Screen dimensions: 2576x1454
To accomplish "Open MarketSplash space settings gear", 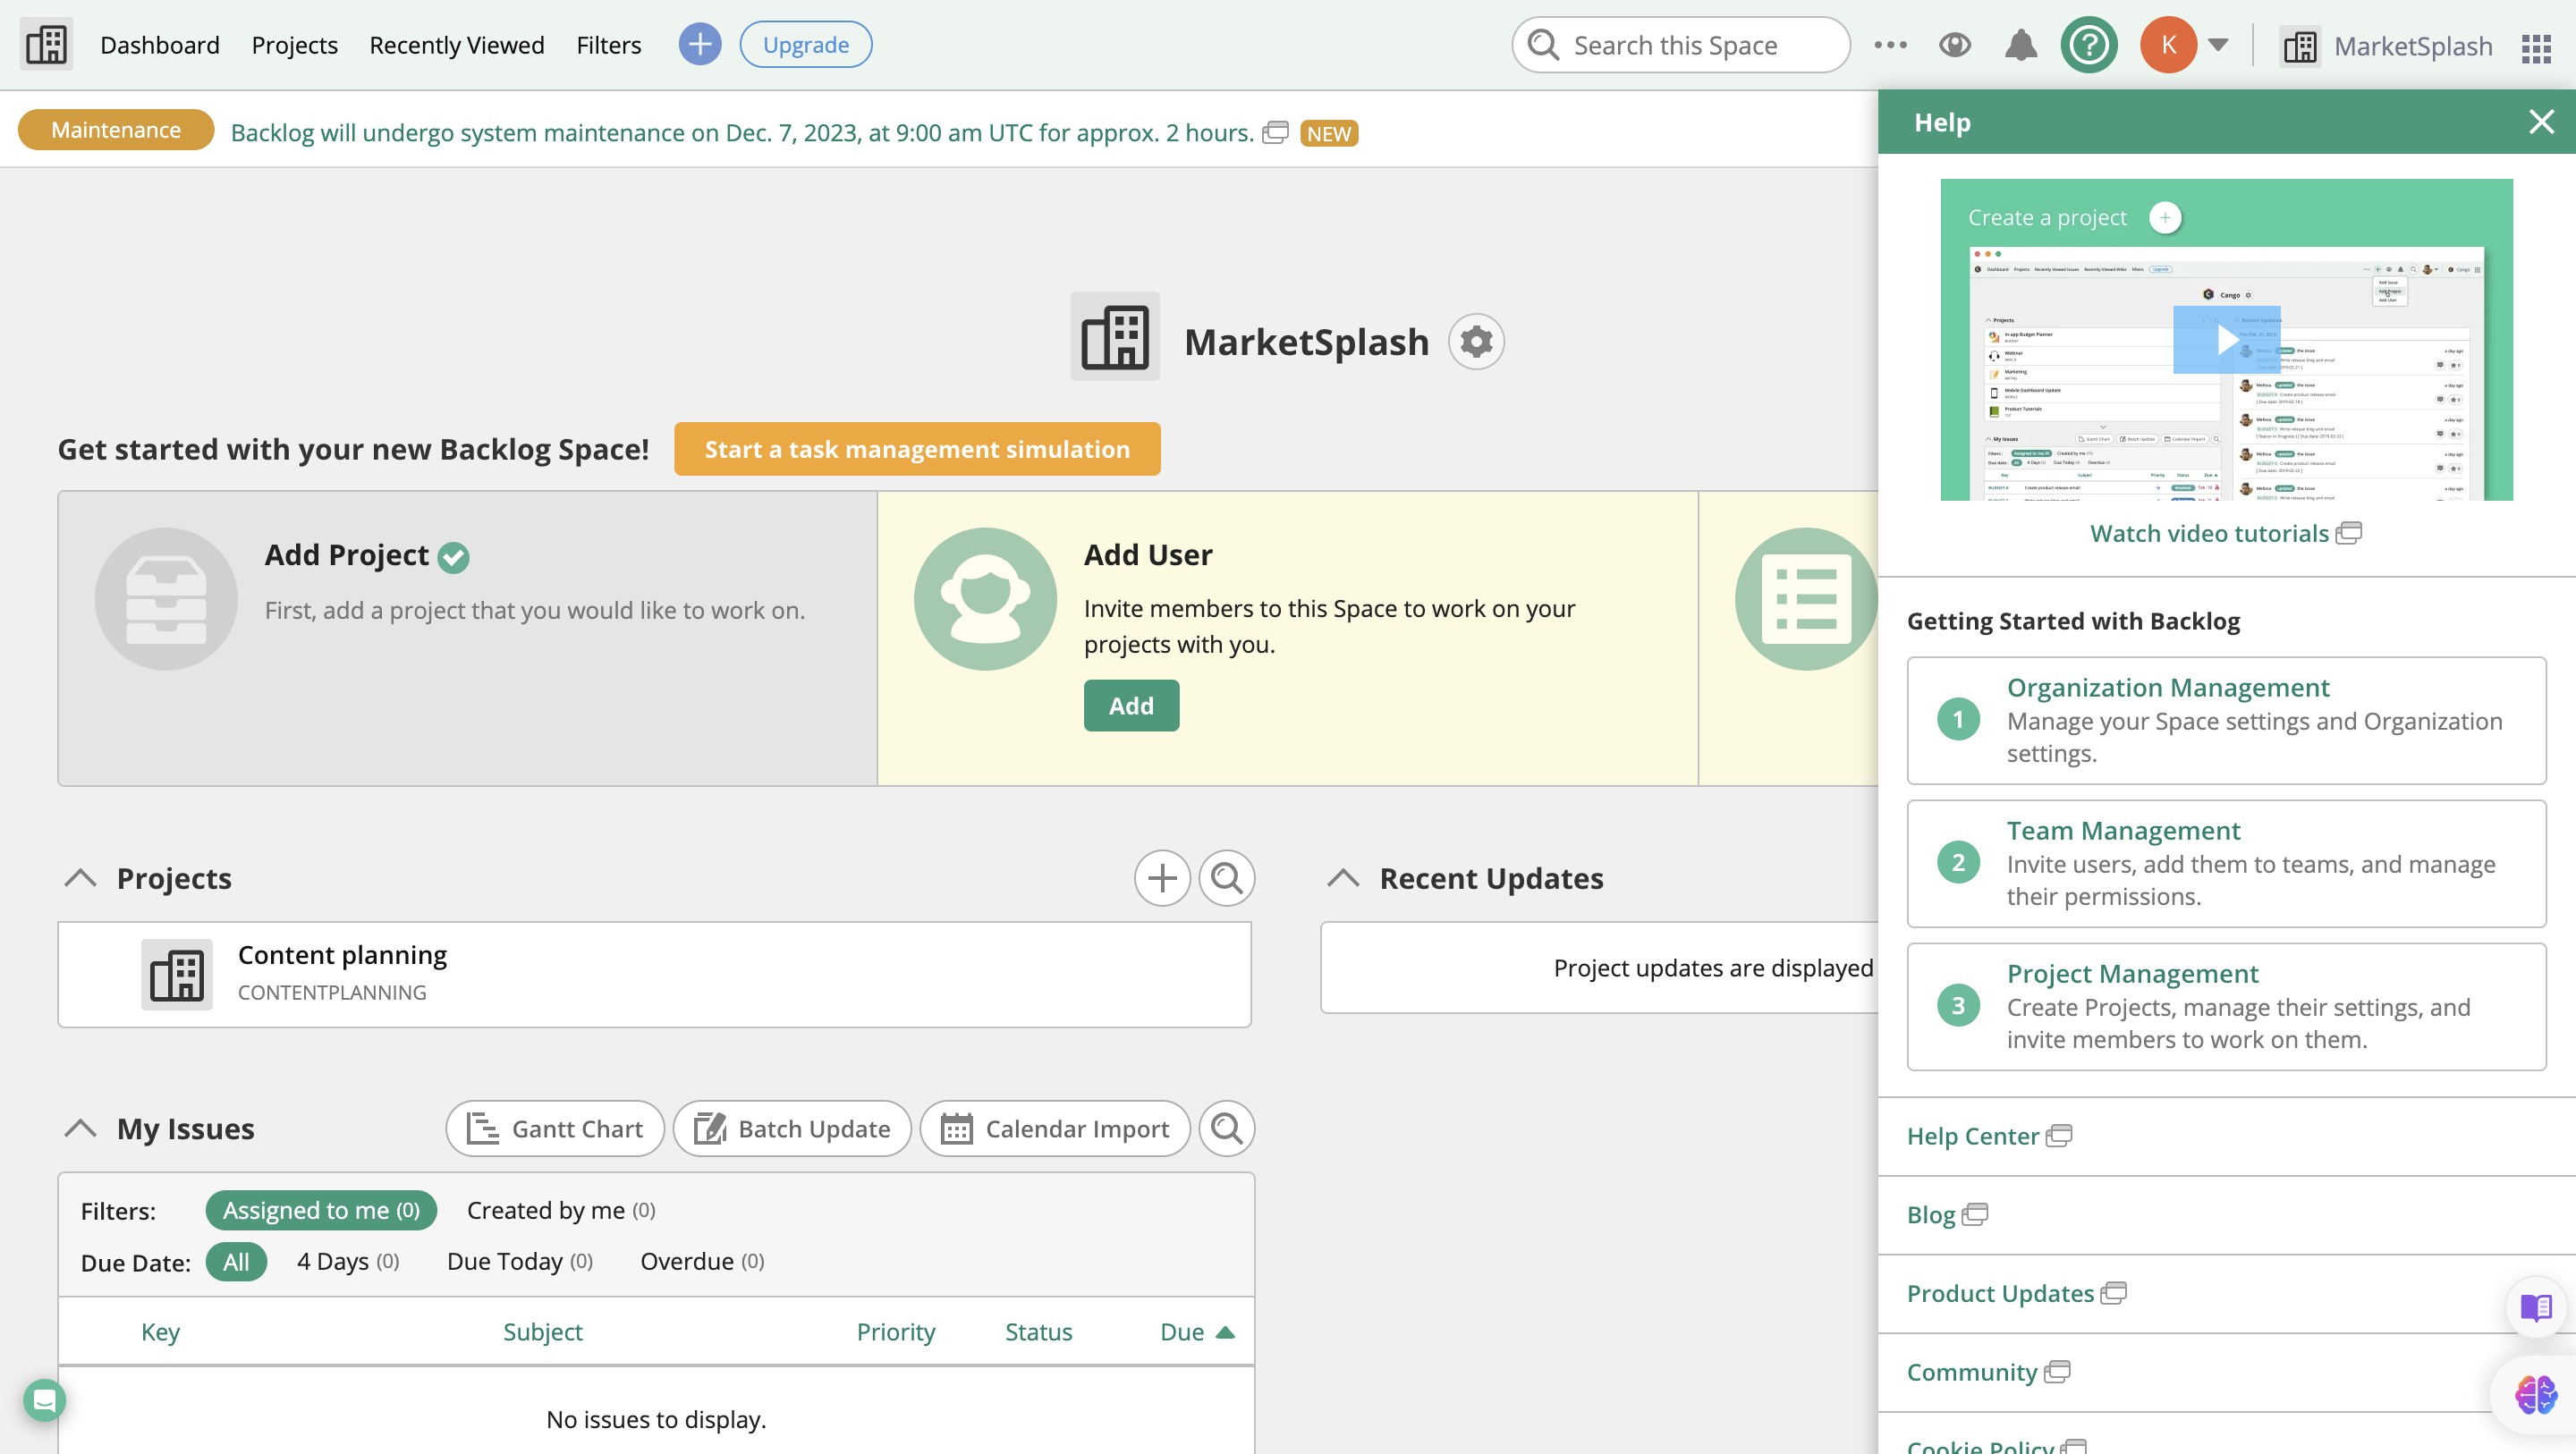I will click(1476, 342).
